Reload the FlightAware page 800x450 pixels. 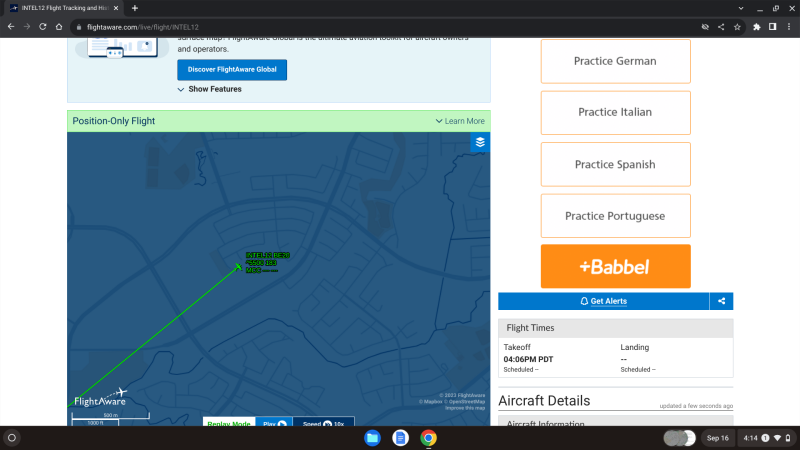pos(43,27)
